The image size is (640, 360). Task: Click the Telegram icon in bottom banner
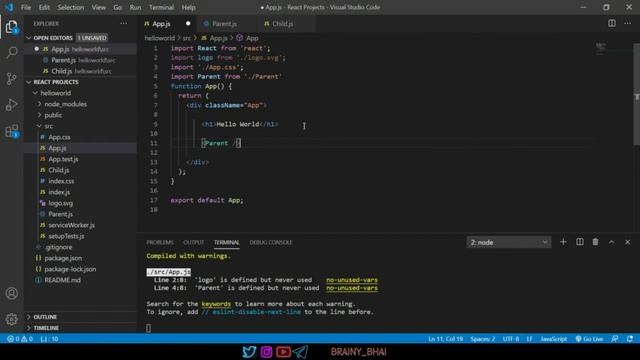coord(300,351)
